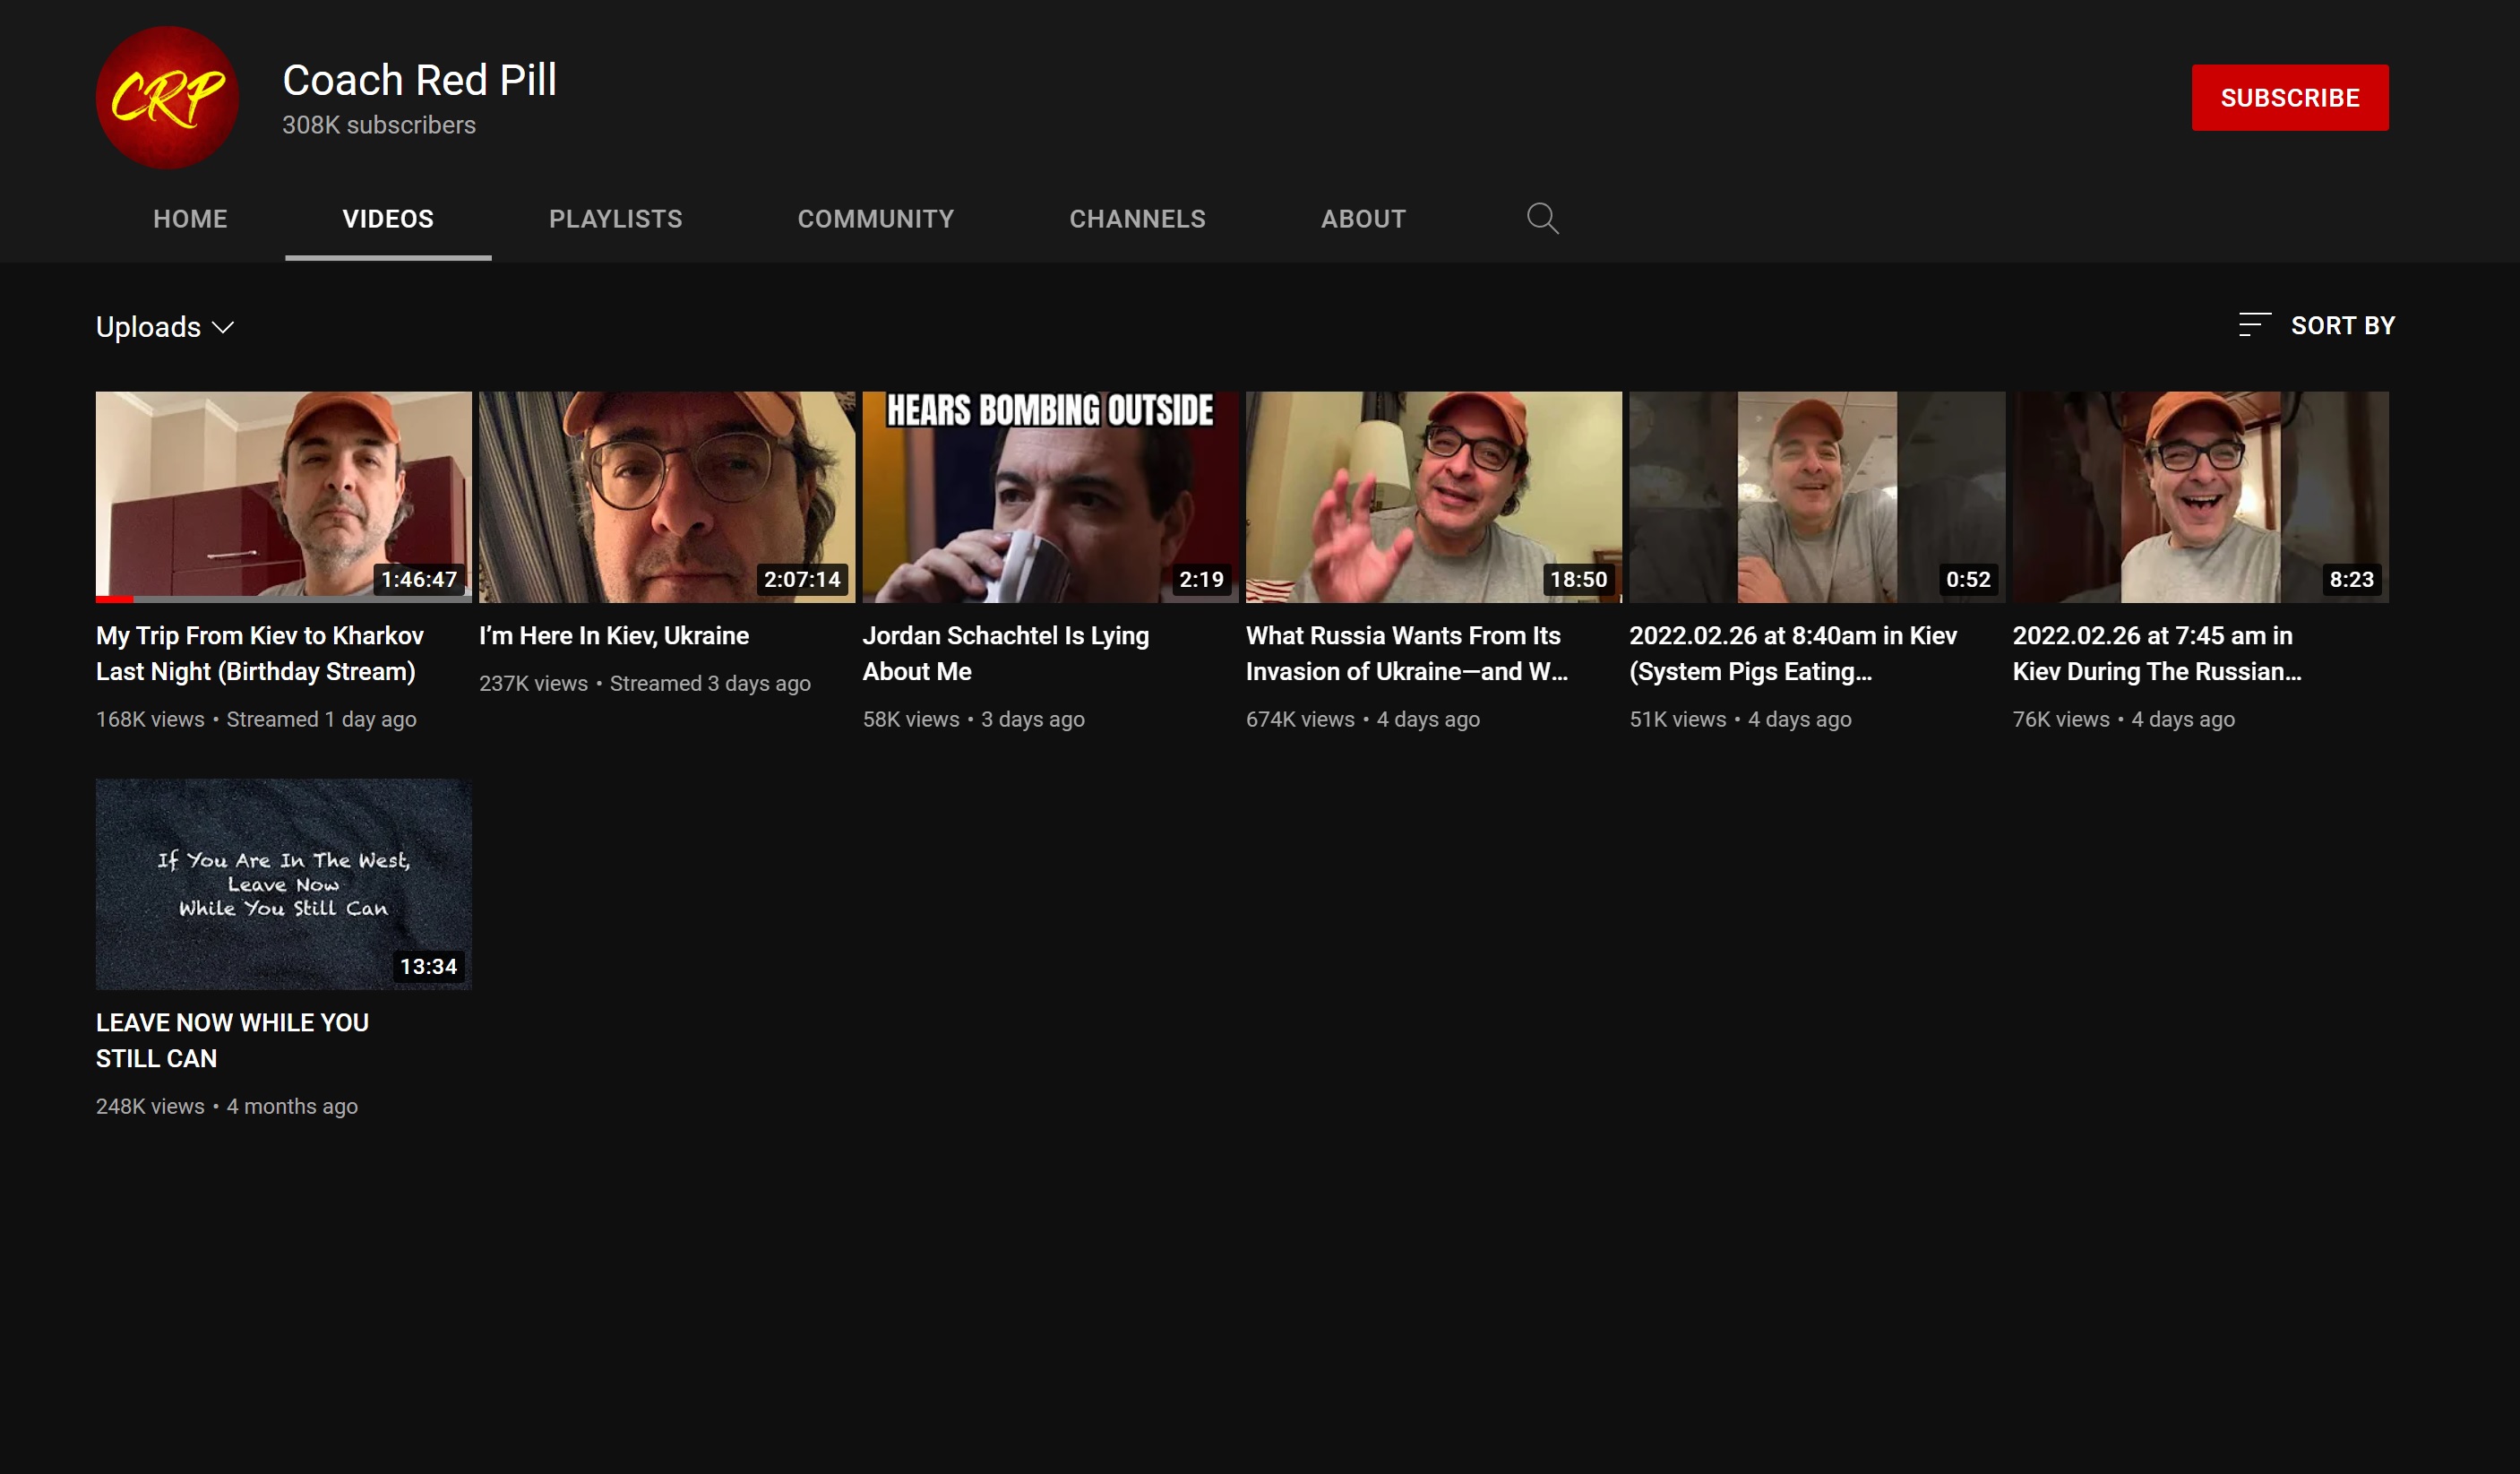Open title Jordan Schachtel Is Lying About Me
The image size is (2520, 1474).
click(x=1006, y=653)
